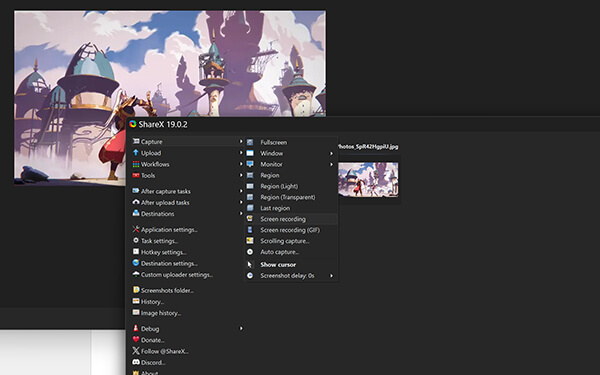The image size is (600, 375).
Task: Click the Auto capture clock icon
Action: [250, 251]
